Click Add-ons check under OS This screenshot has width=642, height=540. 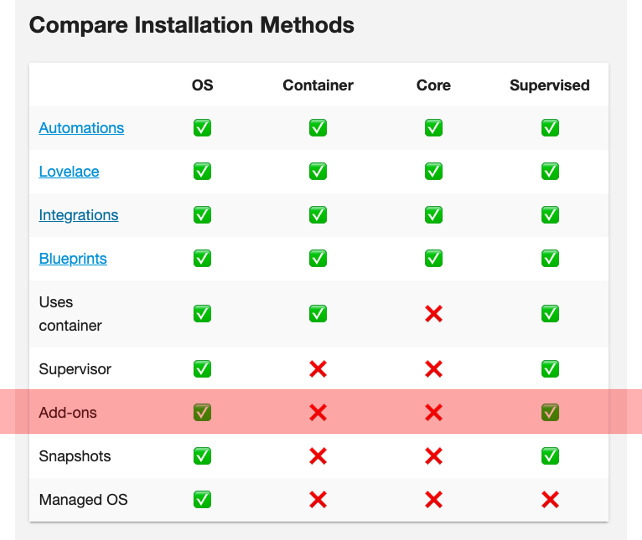click(202, 412)
